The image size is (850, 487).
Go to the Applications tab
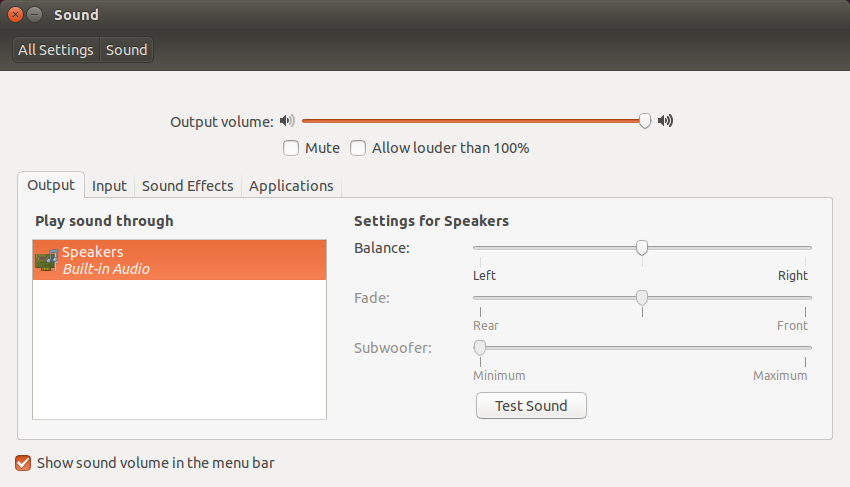(291, 186)
